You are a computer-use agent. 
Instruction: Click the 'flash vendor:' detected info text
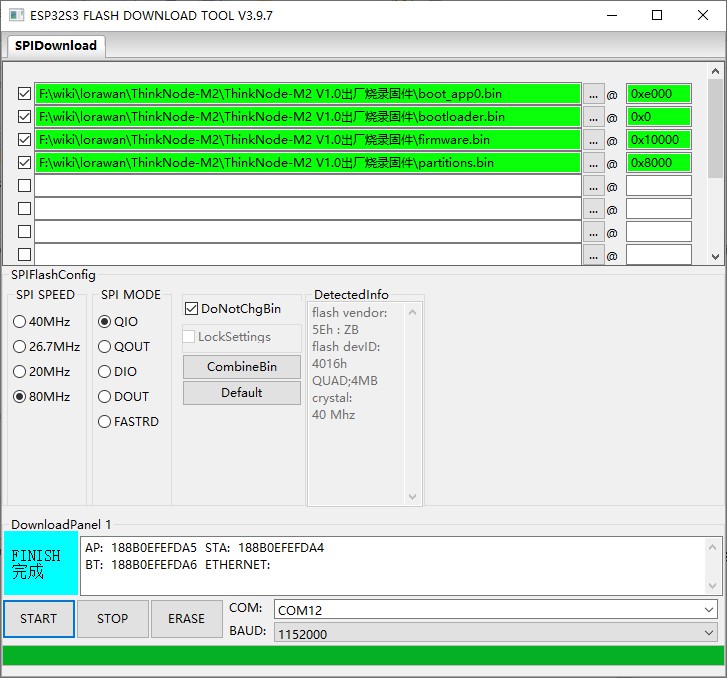[350, 313]
